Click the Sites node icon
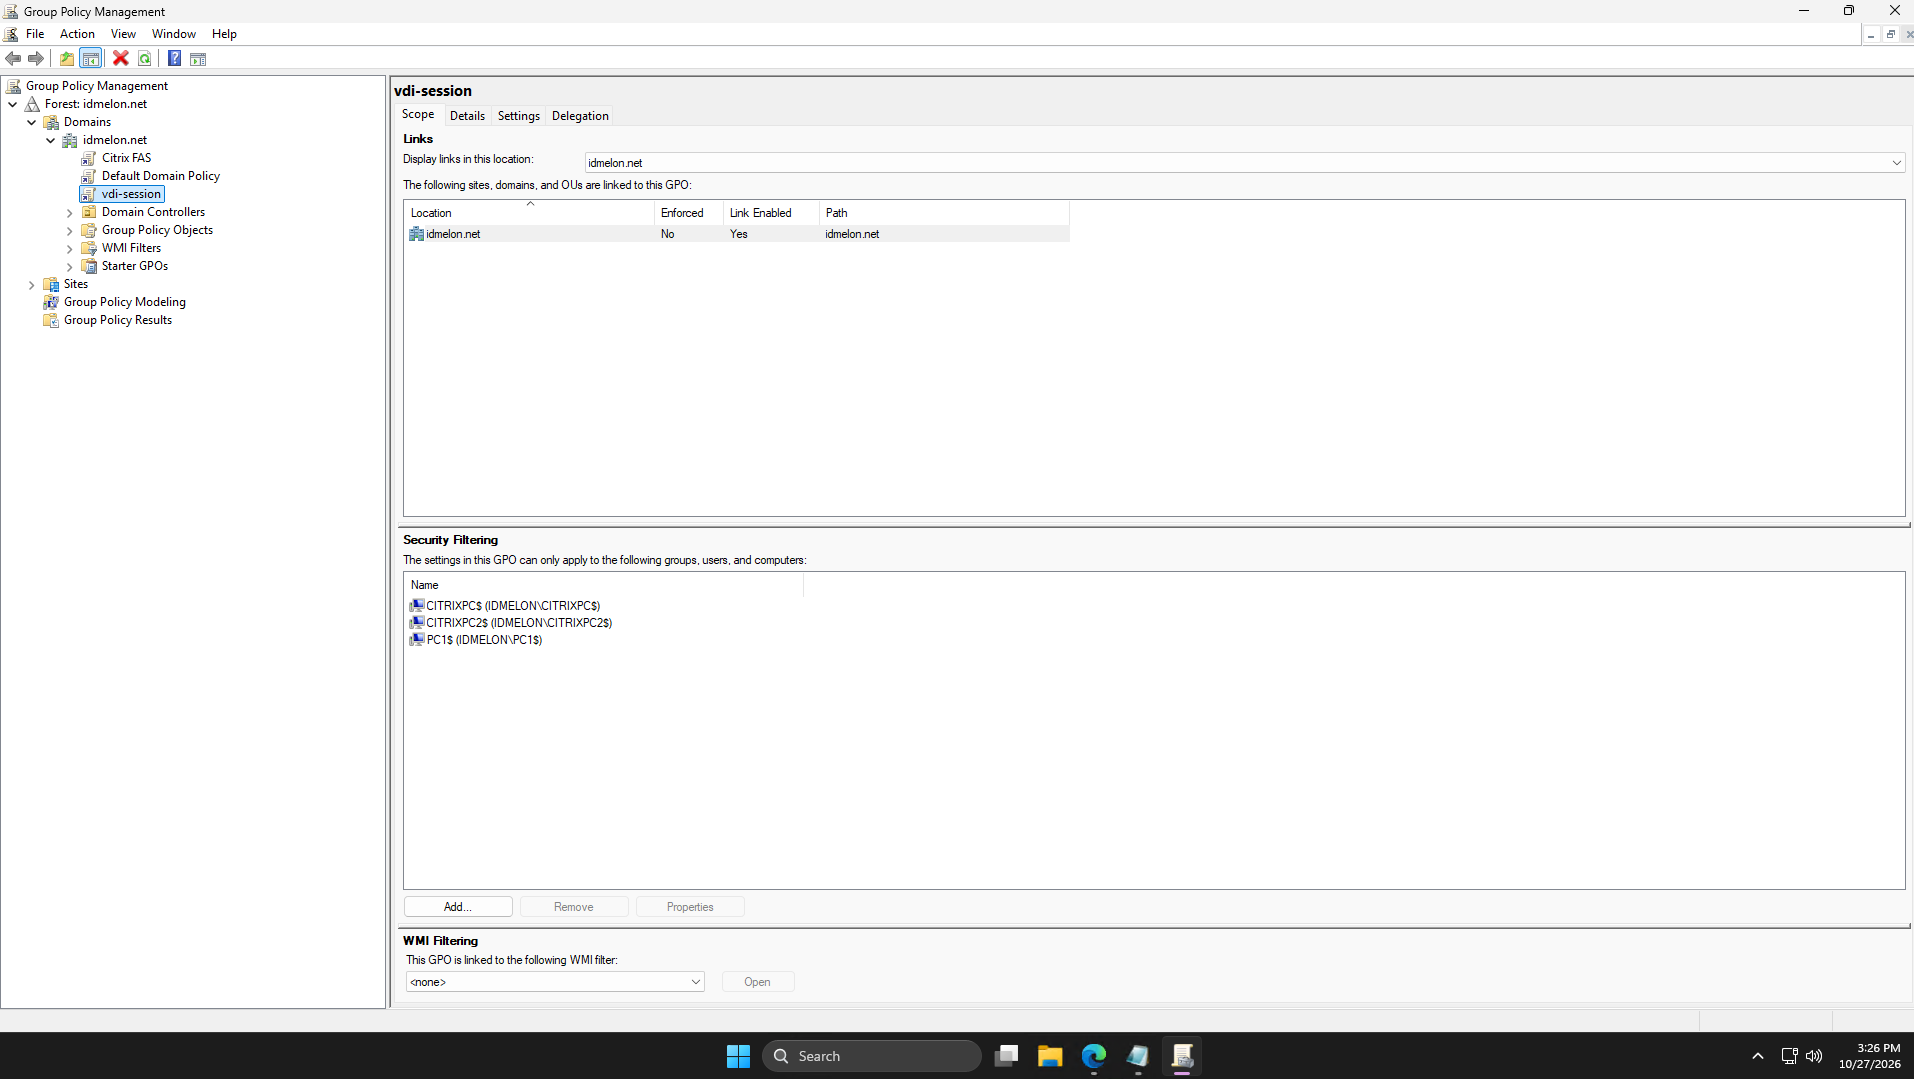Image resolution: width=1914 pixels, height=1079 pixels. pyautogui.click(x=51, y=284)
